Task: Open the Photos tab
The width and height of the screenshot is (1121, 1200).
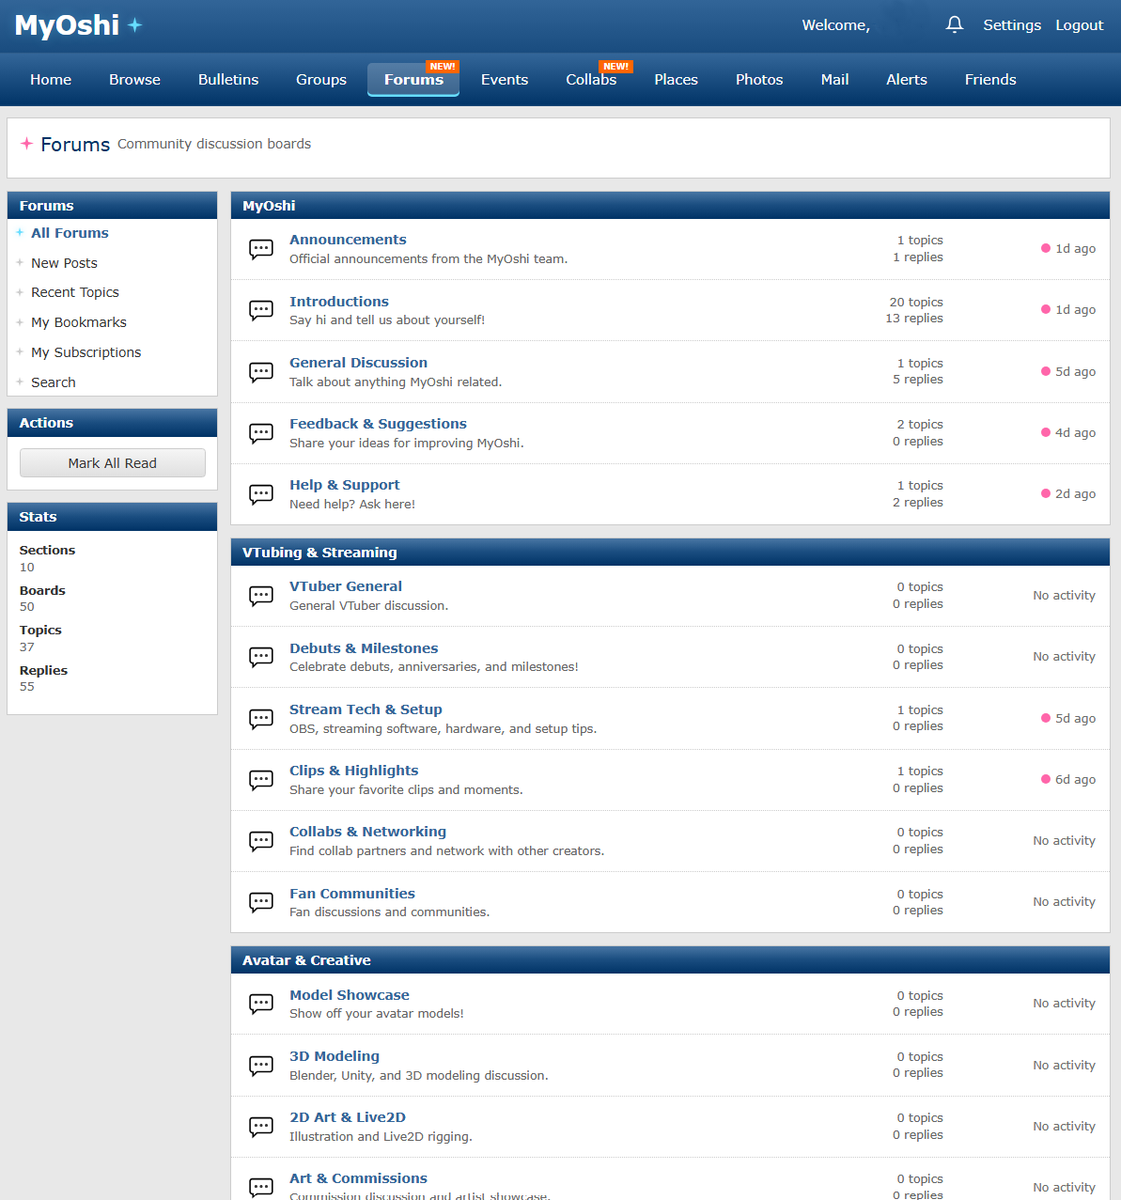Action: (x=759, y=80)
